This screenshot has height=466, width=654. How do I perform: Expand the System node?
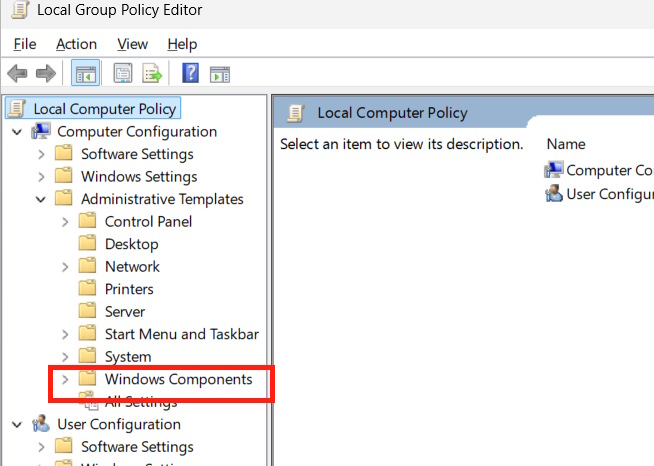point(65,357)
